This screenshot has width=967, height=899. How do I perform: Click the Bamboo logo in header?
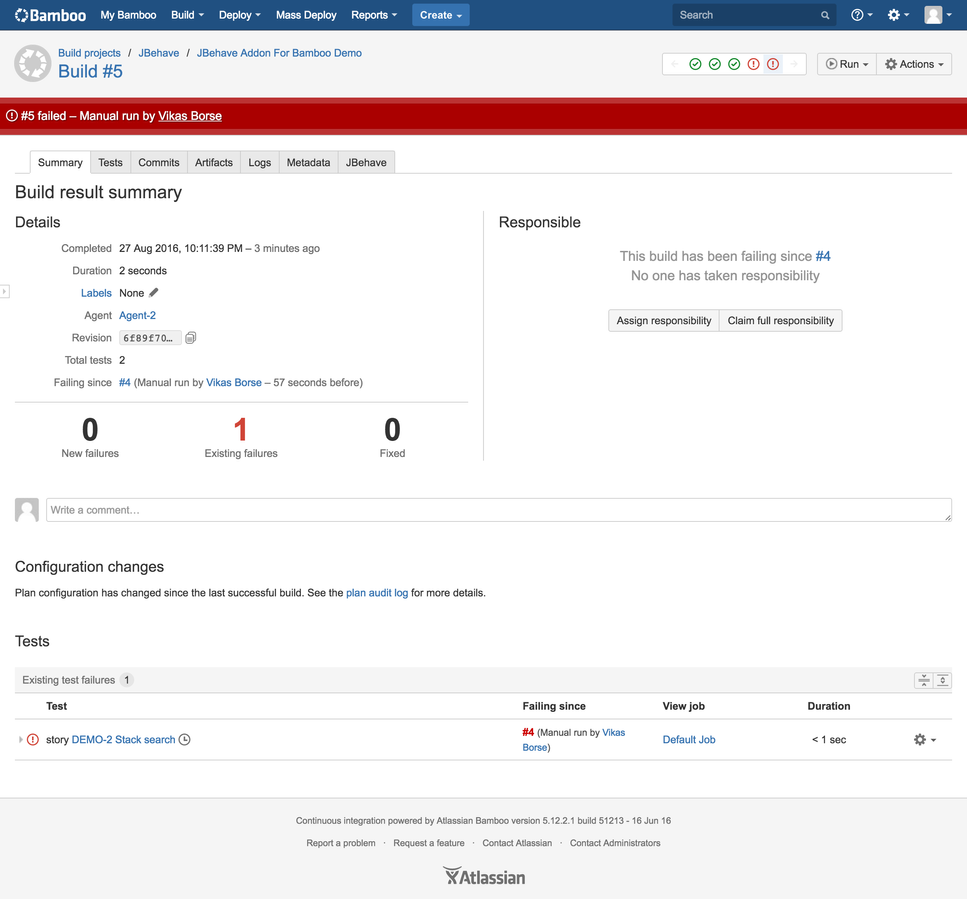(51, 15)
